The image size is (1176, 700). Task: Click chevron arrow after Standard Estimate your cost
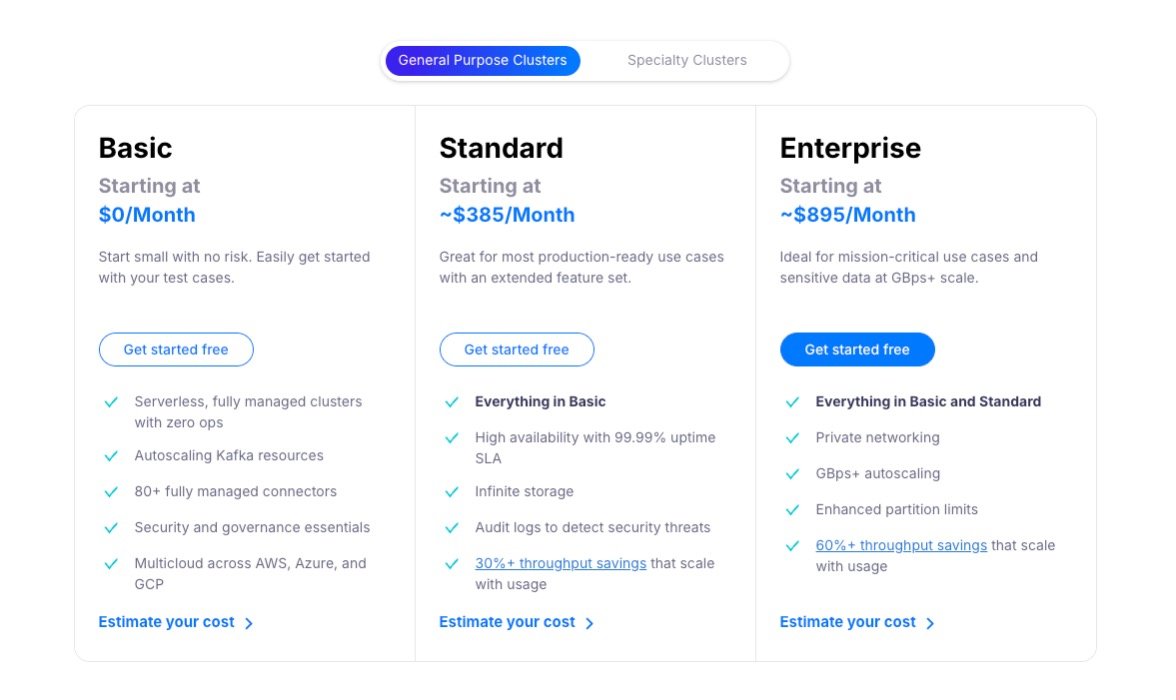tap(590, 623)
